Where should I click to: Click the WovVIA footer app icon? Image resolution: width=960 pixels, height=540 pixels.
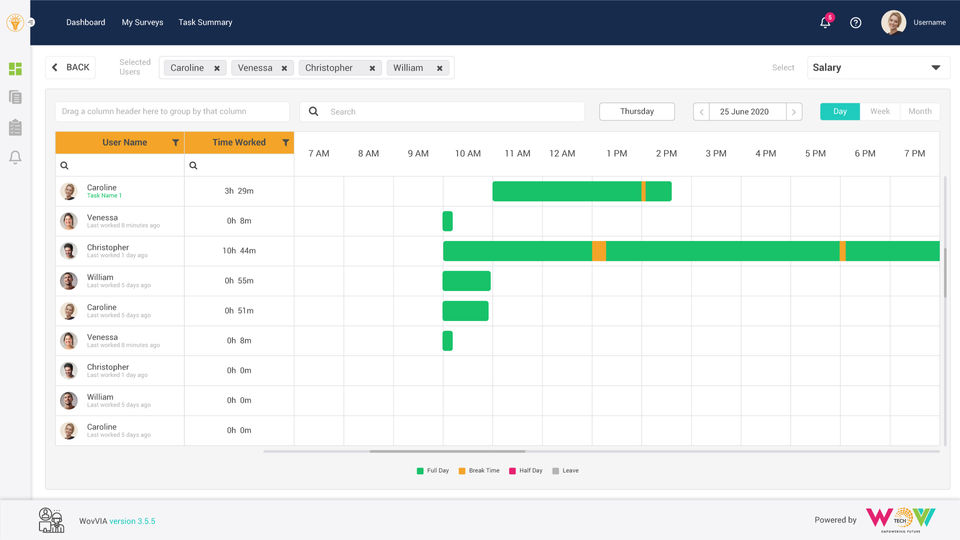51,520
